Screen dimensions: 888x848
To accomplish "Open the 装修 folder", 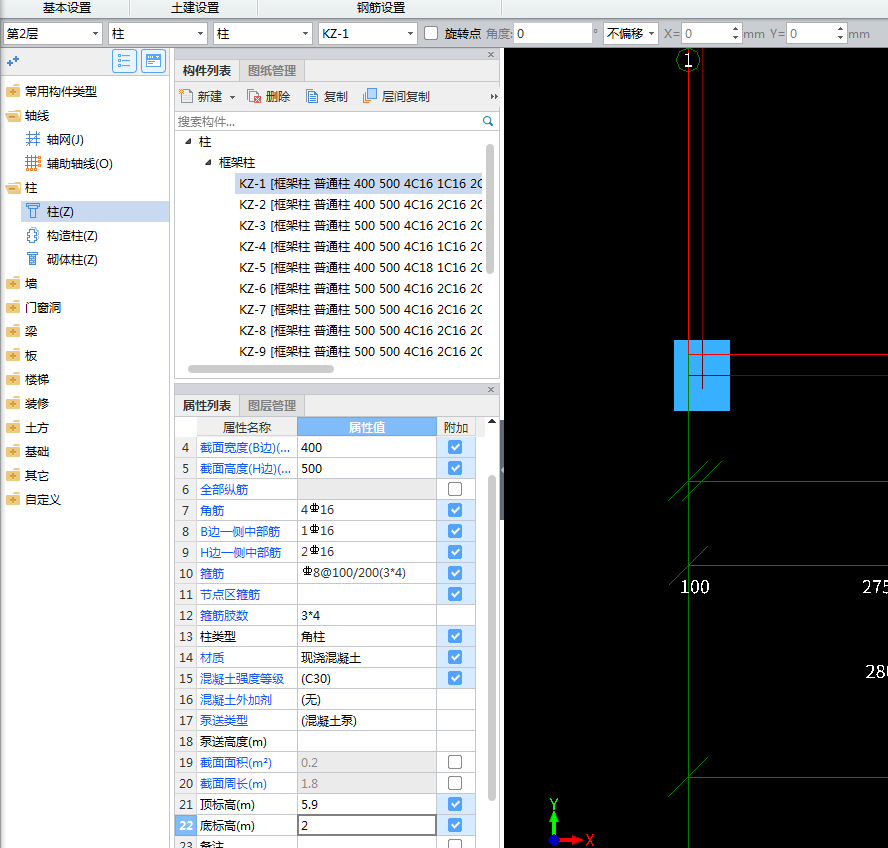I will tap(28, 403).
